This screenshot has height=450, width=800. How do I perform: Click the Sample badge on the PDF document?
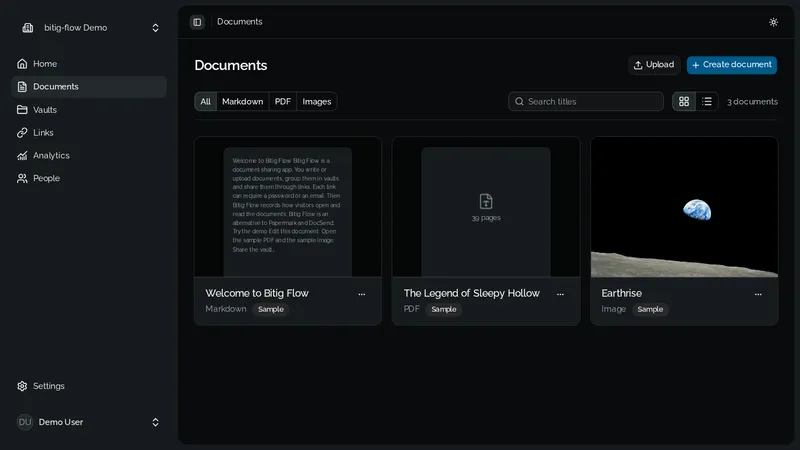click(x=444, y=309)
